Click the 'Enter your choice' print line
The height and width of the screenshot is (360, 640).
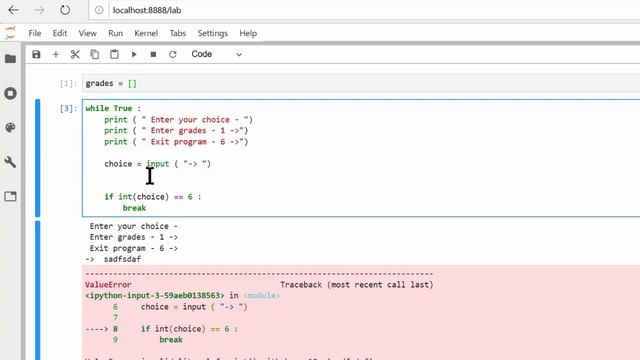point(178,120)
